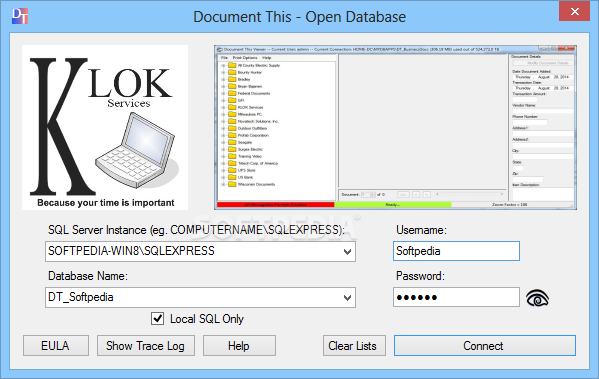The width and height of the screenshot is (599, 379).
Task: Click the DT_Softpedia database name text
Action: [81, 297]
